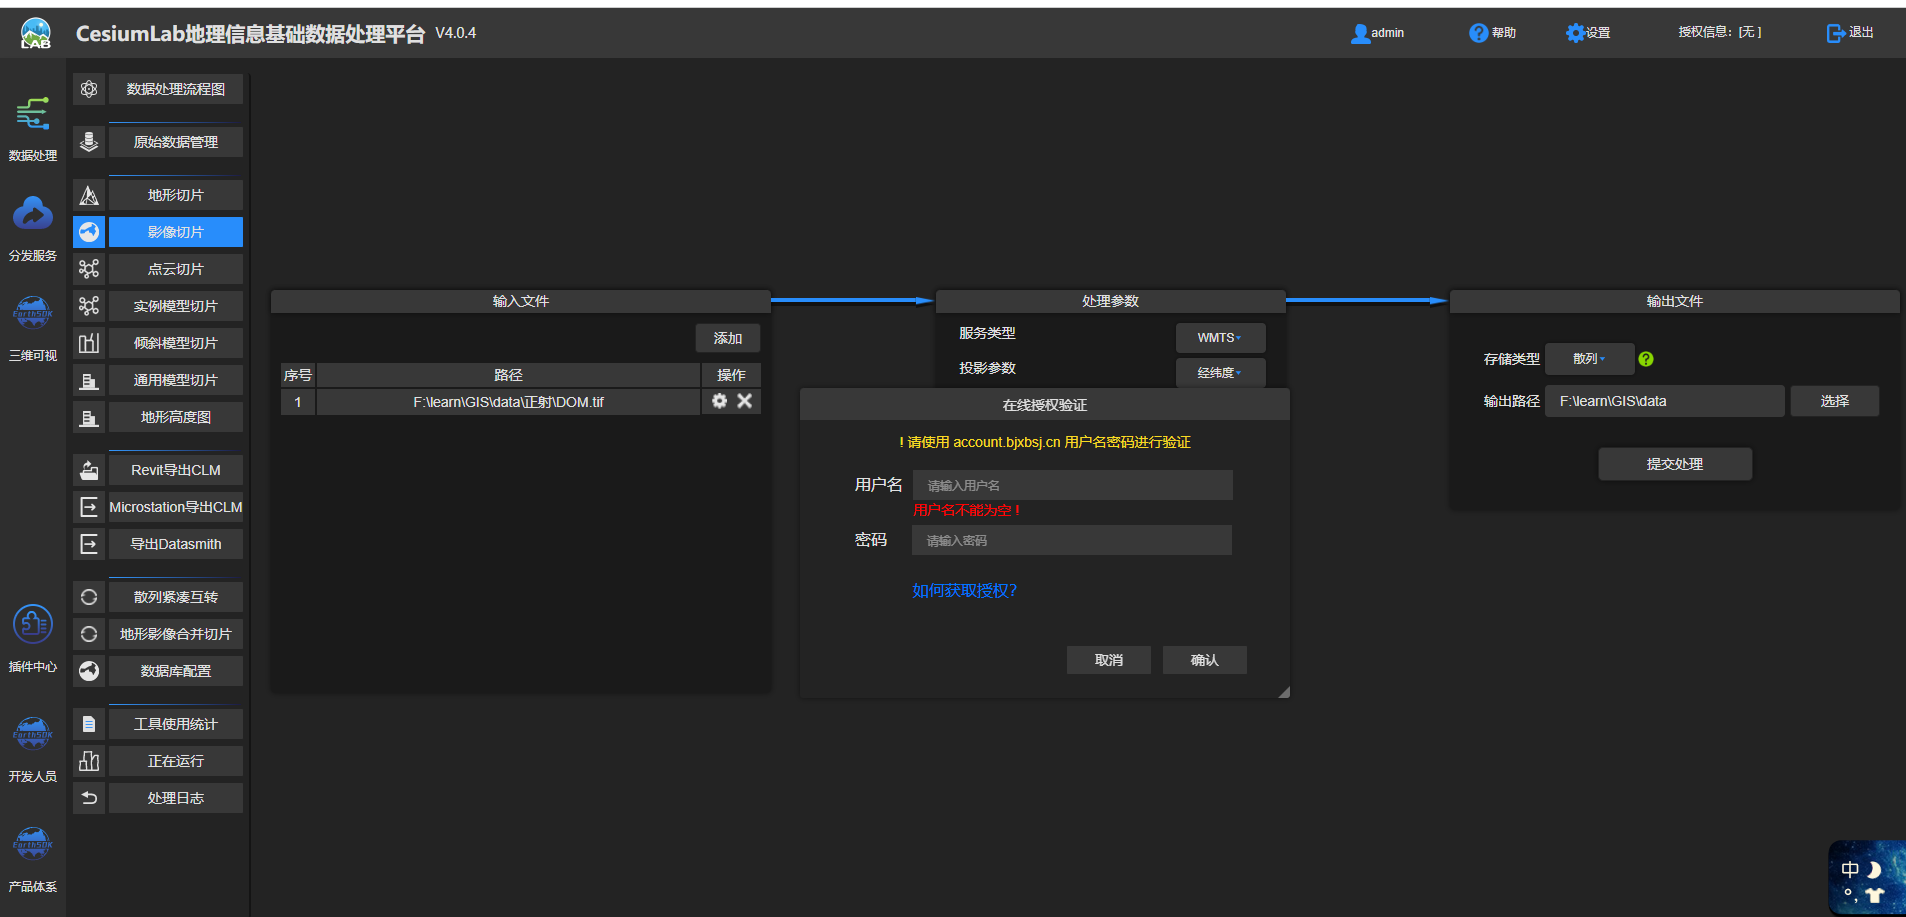The image size is (1906, 917).
Task: Click the path F:\learn\GIS\data\正射\DOM.tif
Action: pyautogui.click(x=508, y=402)
